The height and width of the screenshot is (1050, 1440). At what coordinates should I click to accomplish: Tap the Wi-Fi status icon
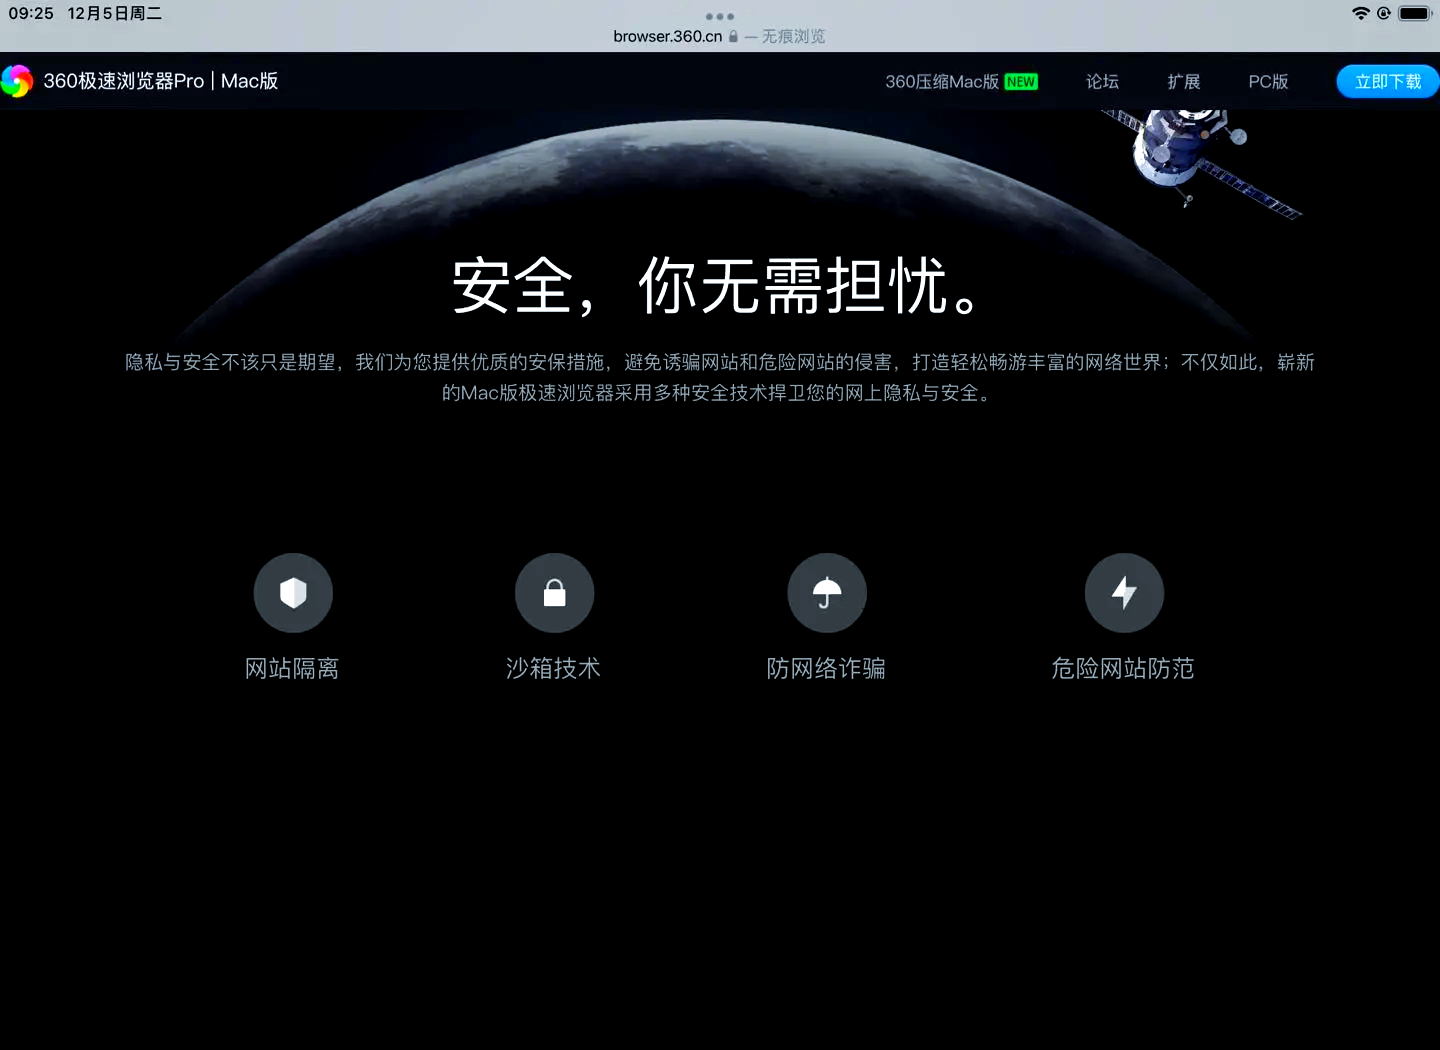tap(1360, 13)
